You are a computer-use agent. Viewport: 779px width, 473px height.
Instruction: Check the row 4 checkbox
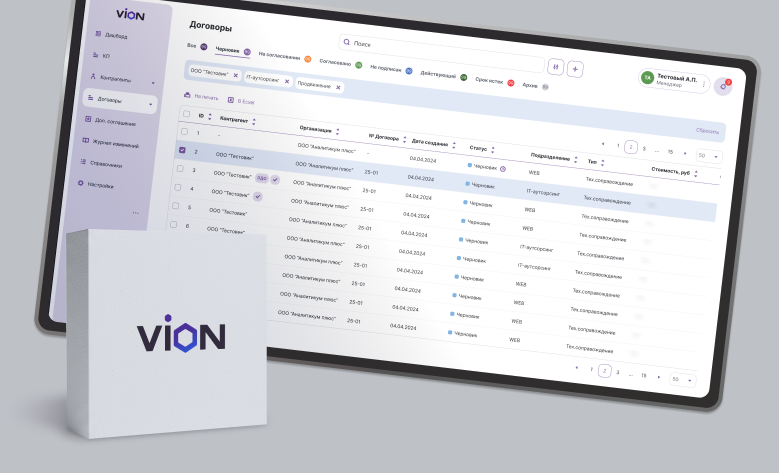tap(178, 187)
